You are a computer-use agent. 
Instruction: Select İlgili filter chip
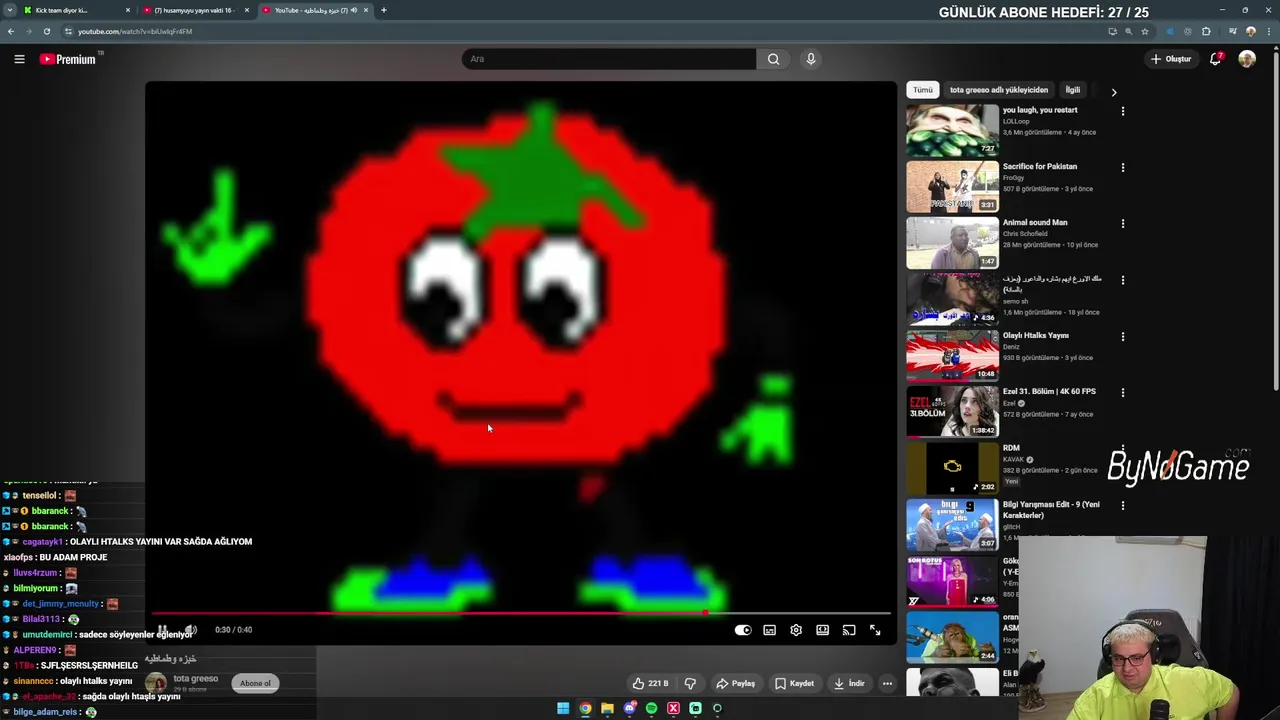pyautogui.click(x=1072, y=90)
